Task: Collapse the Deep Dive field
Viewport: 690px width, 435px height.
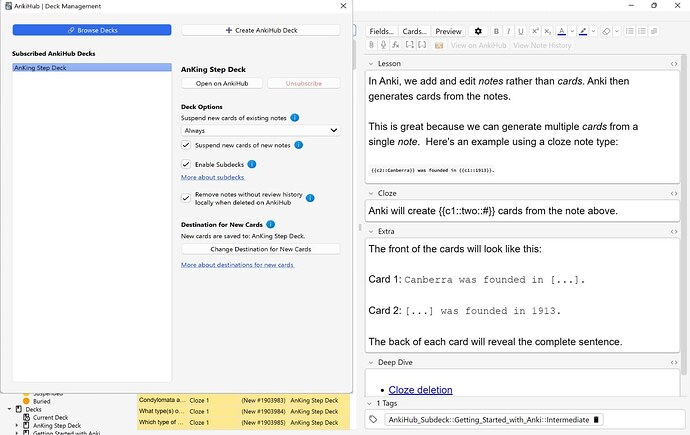Action: pyautogui.click(x=371, y=362)
